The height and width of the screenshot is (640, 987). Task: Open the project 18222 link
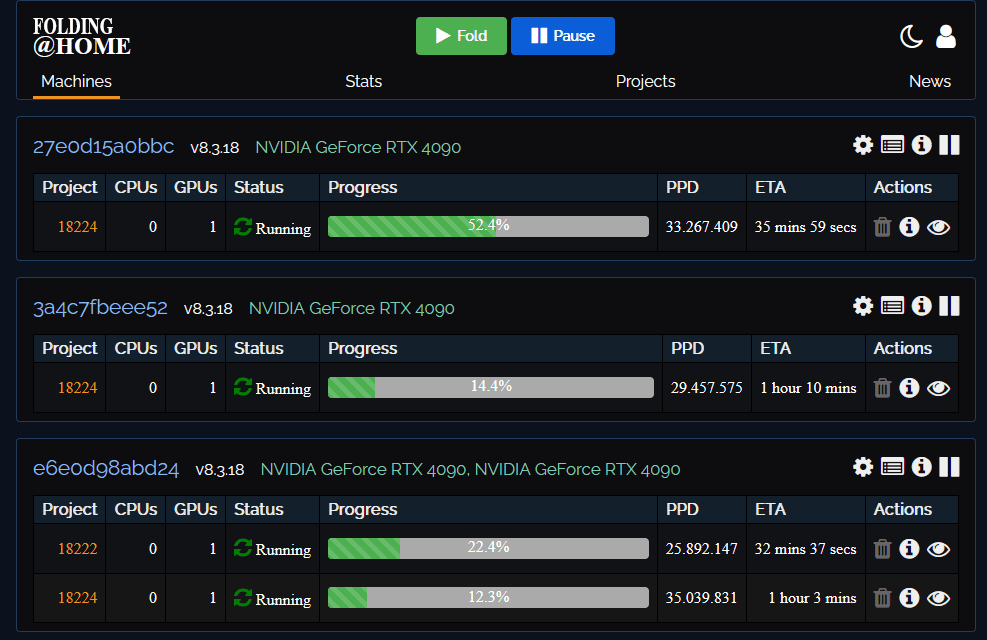(x=77, y=549)
